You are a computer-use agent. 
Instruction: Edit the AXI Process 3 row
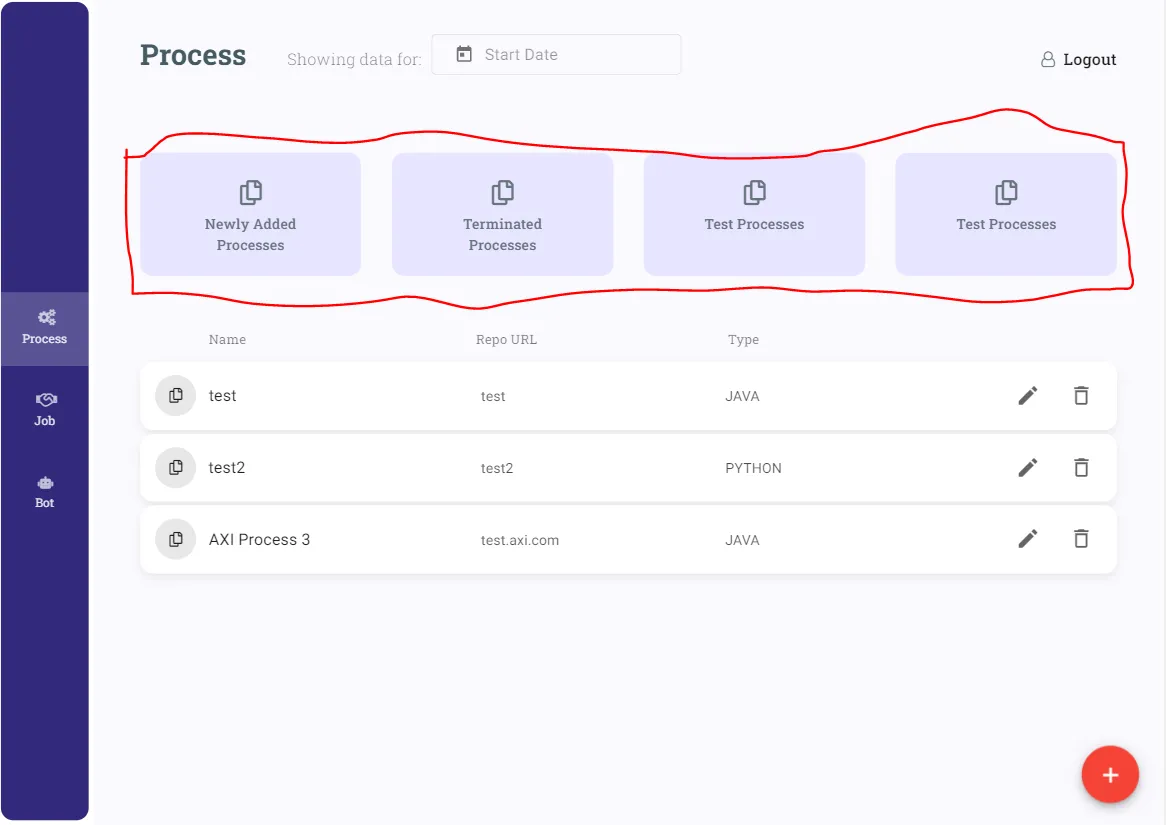[x=1028, y=540]
